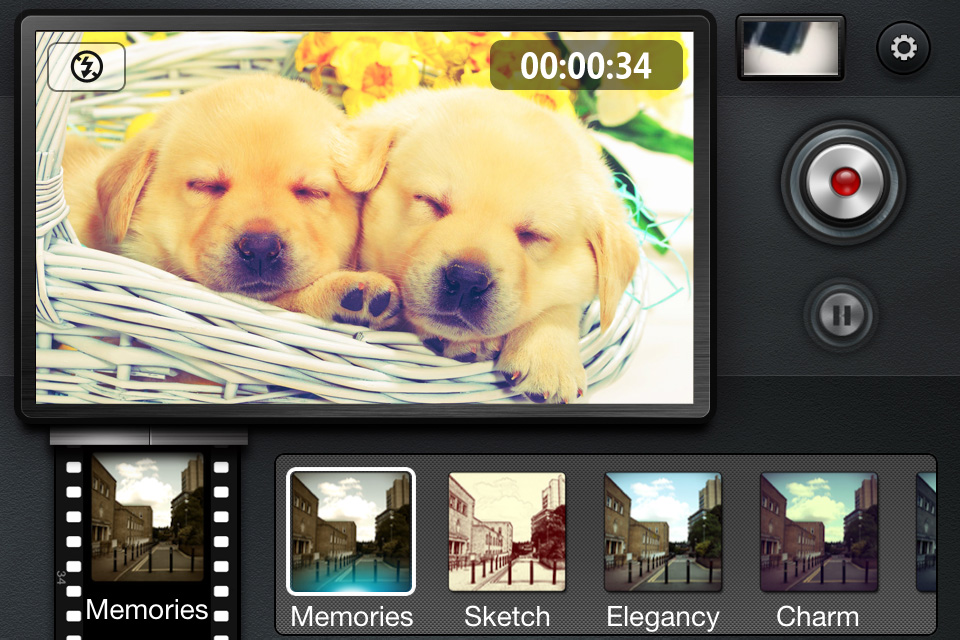Toggle the camera flash icon

click(86, 67)
